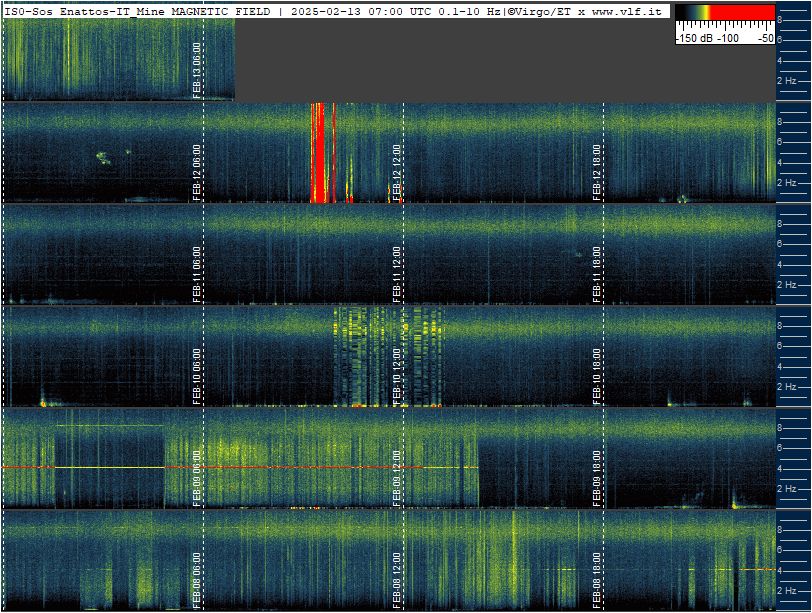Screen dimensions: 812x613
Task: Click the red section of the dB color bar
Action: click(x=742, y=12)
